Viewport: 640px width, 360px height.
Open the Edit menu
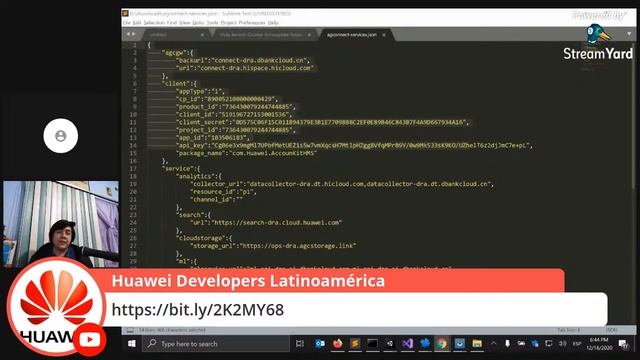coord(137,23)
